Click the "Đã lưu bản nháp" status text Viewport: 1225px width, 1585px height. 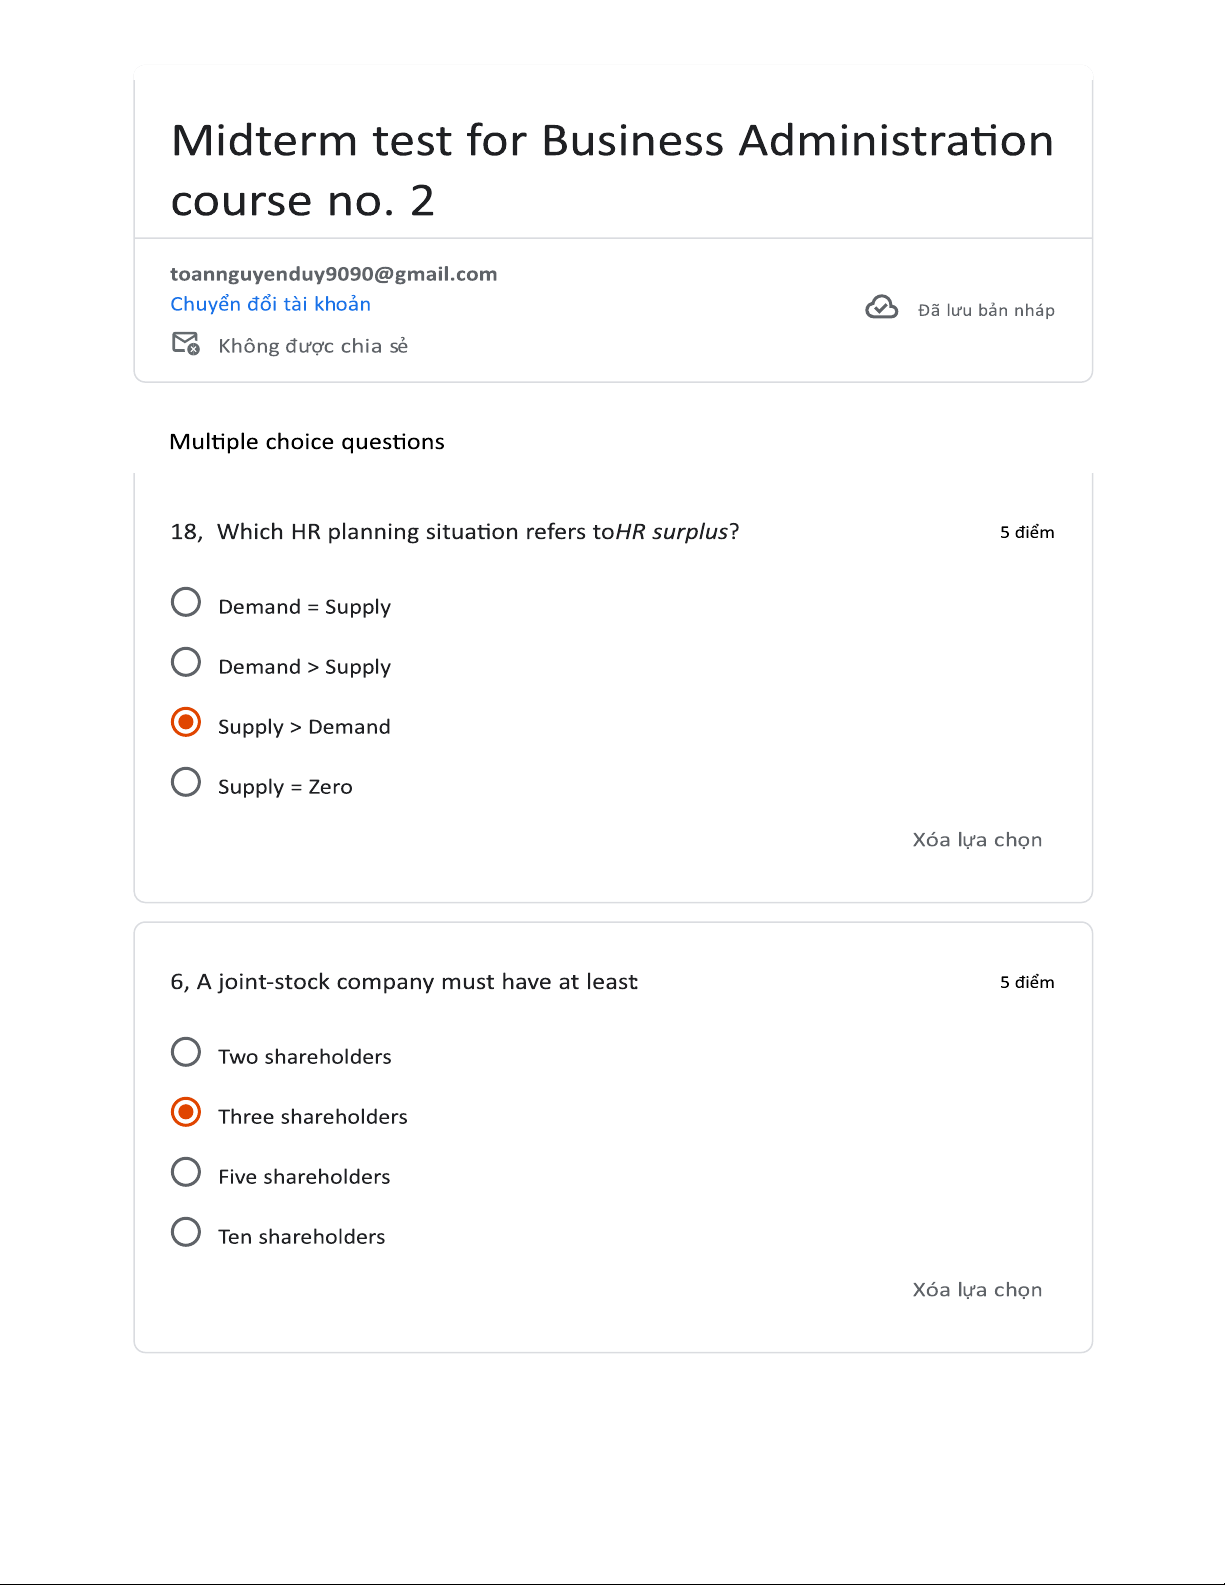click(x=986, y=310)
